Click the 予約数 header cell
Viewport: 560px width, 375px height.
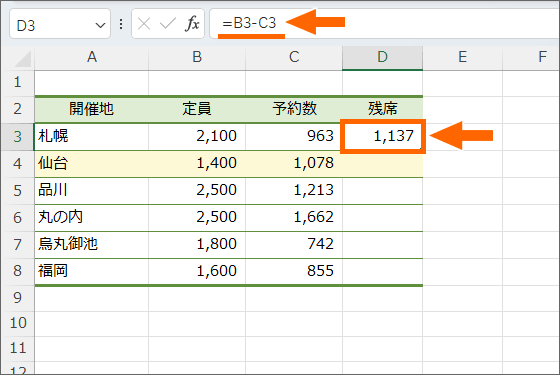coord(294,109)
